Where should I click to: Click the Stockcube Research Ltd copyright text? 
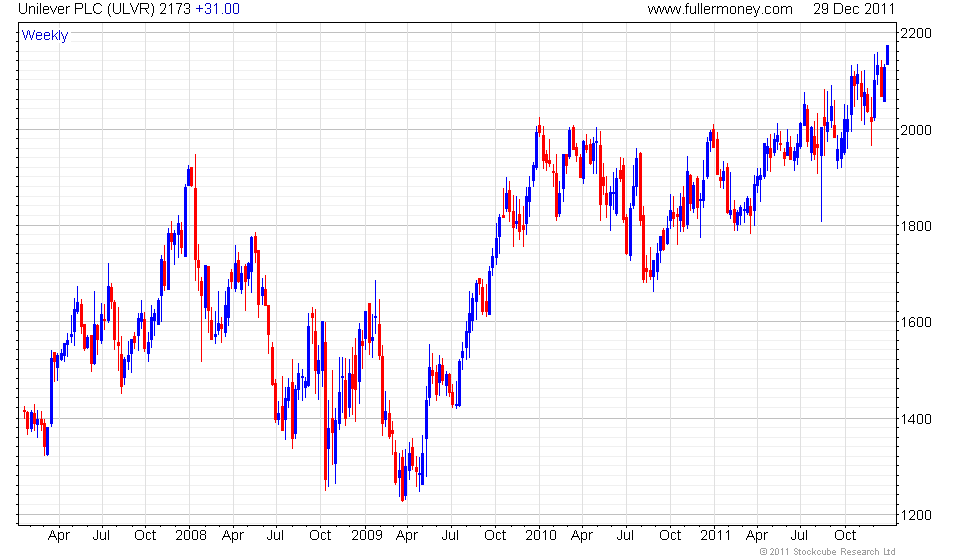827,552
